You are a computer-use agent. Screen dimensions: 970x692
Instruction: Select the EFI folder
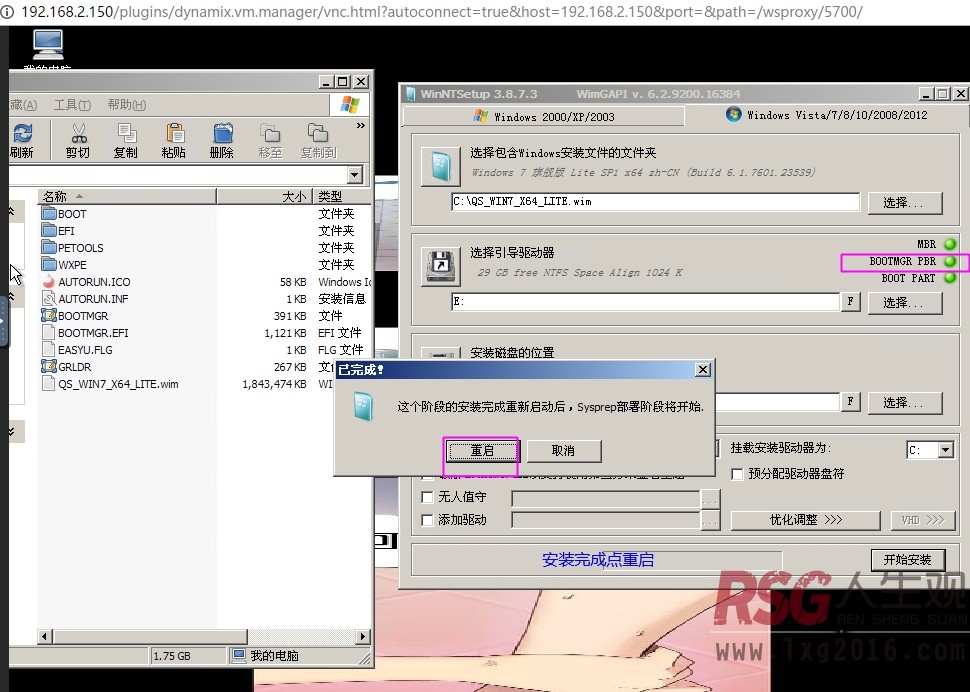59,231
